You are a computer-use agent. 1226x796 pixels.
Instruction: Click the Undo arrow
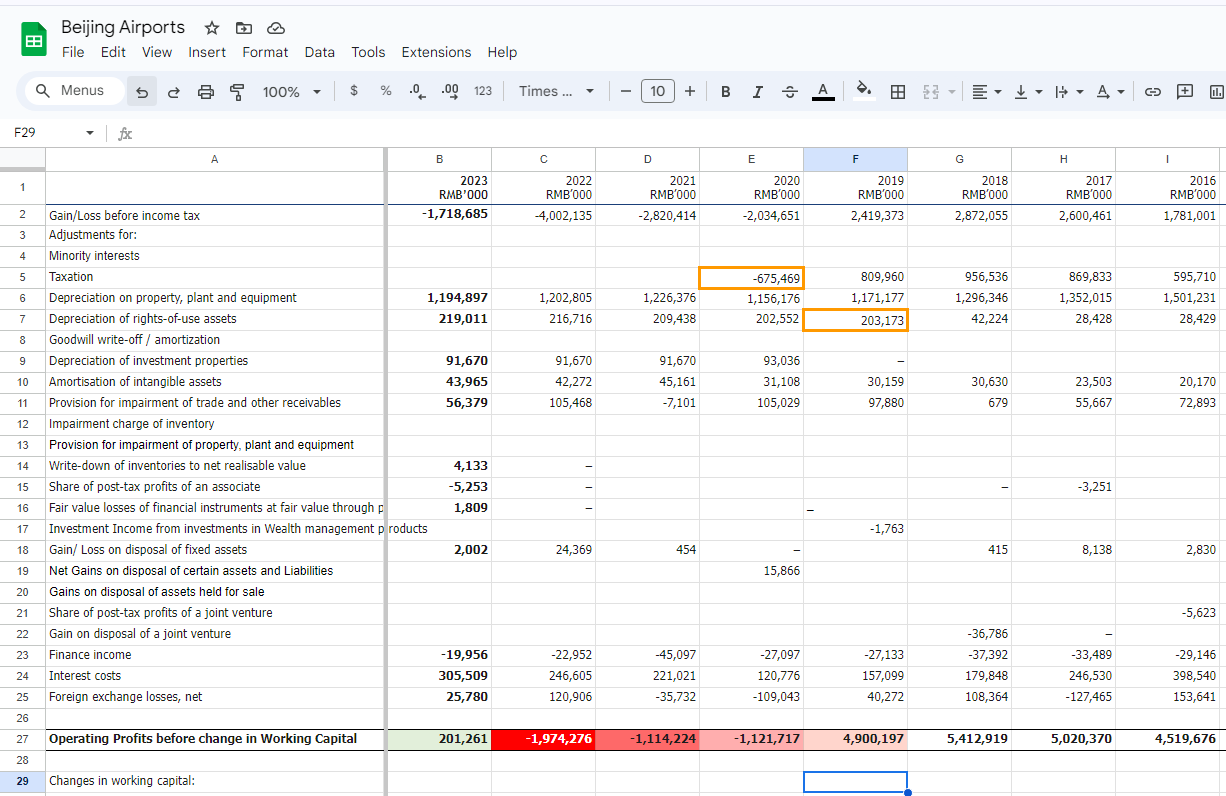142,92
